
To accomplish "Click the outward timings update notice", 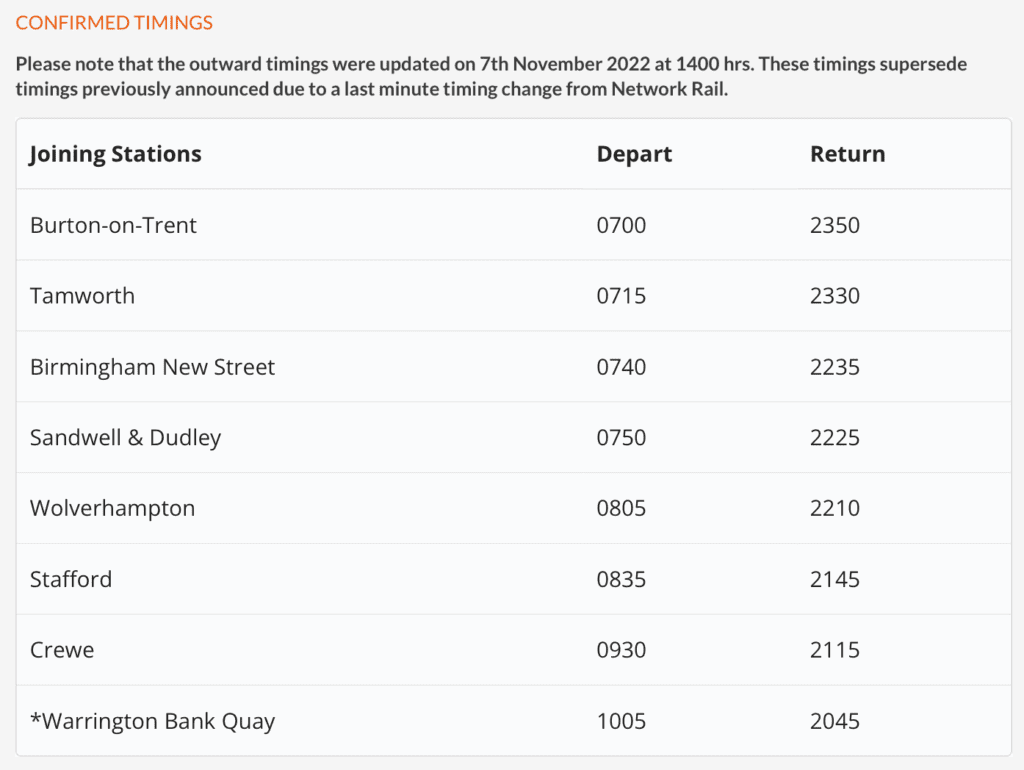I will tap(491, 76).
